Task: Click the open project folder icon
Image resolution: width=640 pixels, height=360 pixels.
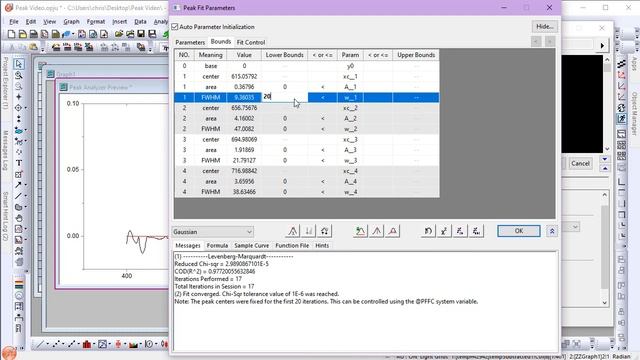Action: coord(119,34)
